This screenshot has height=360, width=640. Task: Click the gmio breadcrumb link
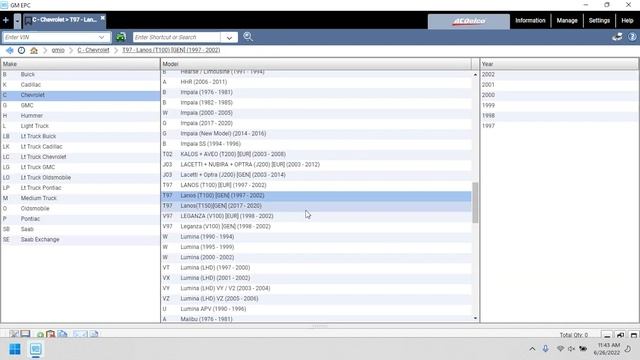click(x=58, y=50)
